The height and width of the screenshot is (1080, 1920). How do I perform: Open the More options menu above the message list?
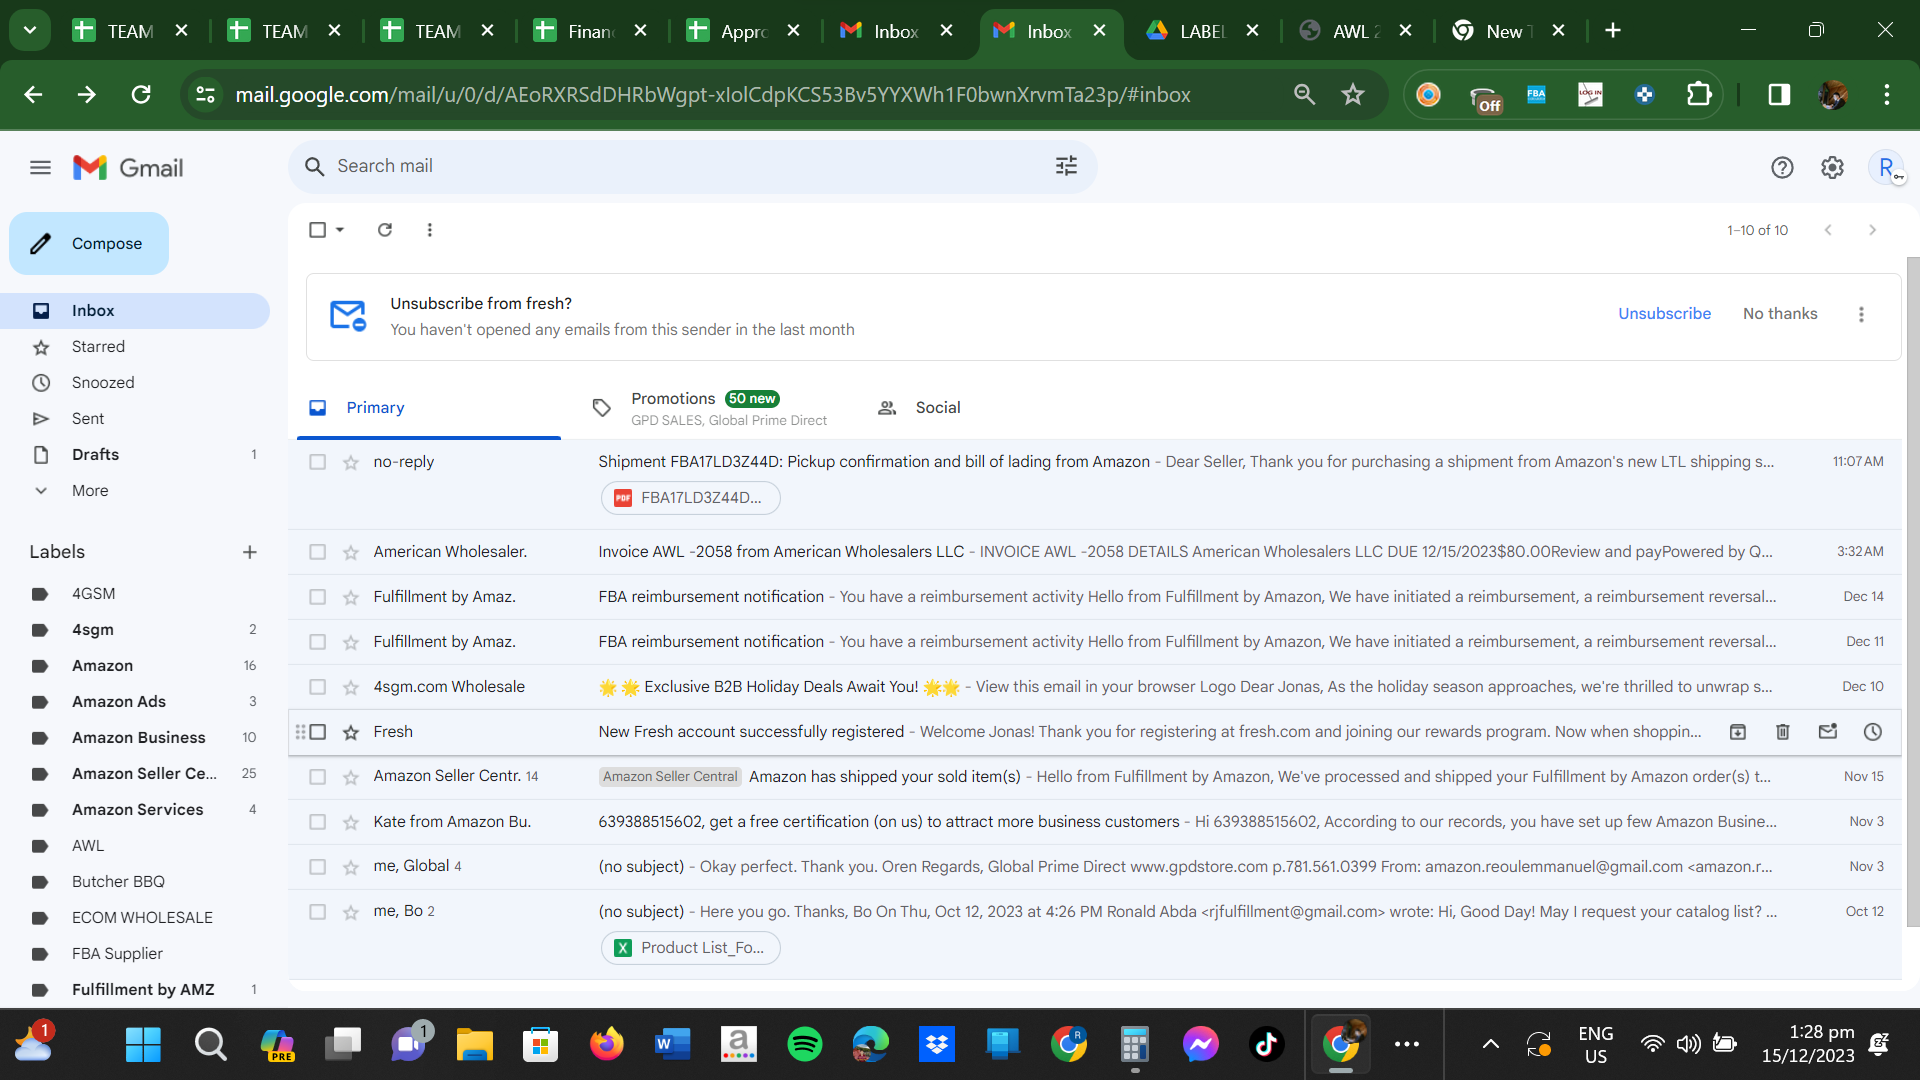[430, 230]
